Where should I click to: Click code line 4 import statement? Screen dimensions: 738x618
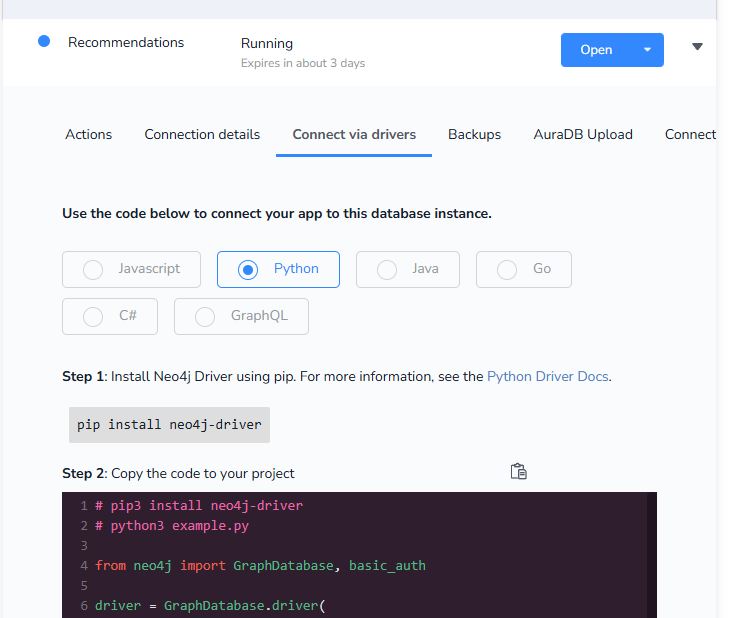[x=260, y=565]
